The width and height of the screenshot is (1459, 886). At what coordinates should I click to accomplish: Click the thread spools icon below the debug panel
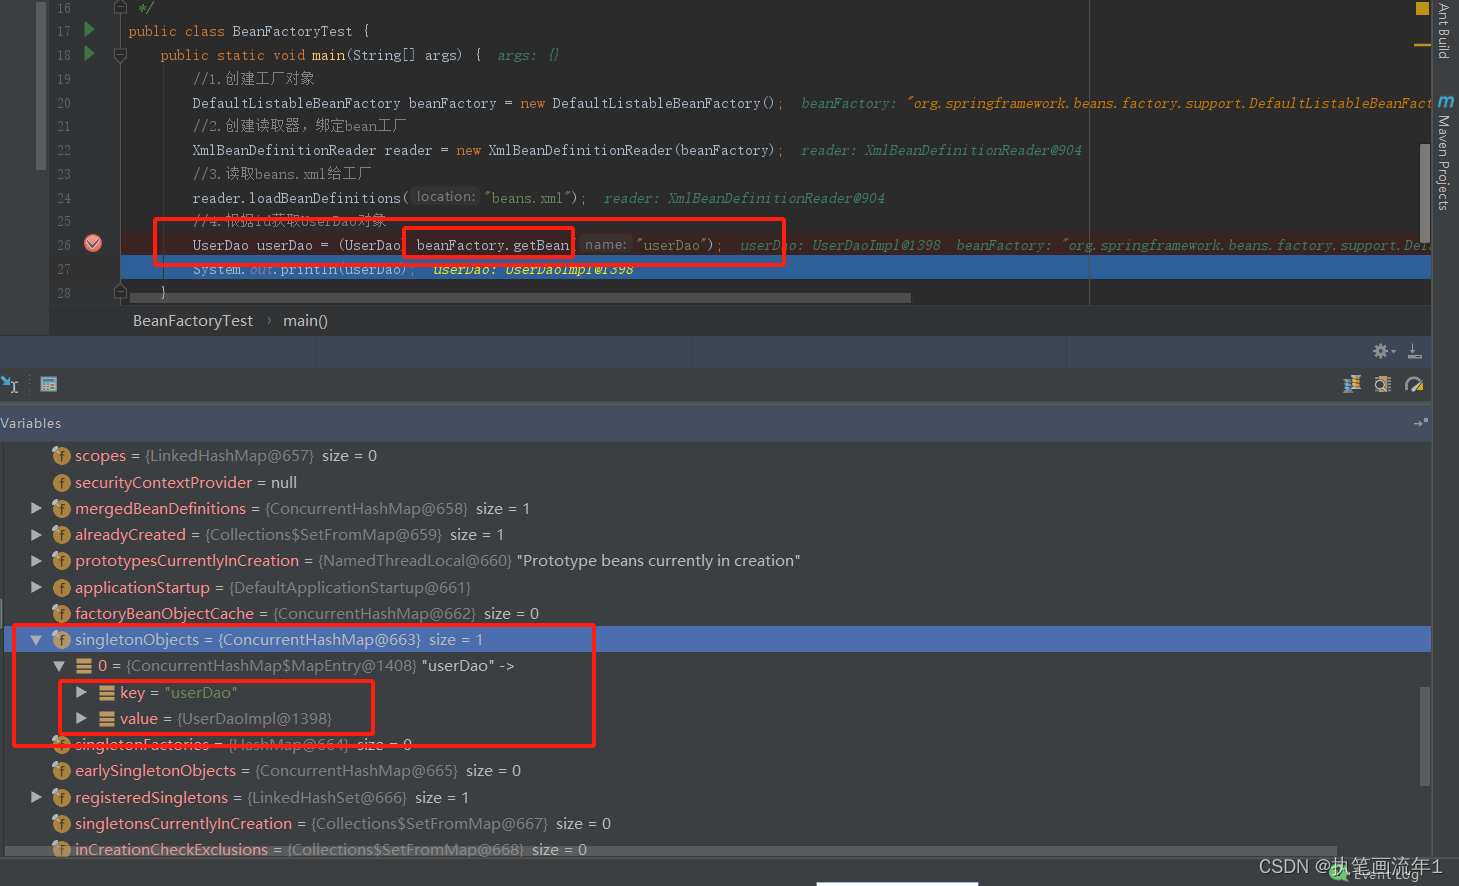(1352, 383)
